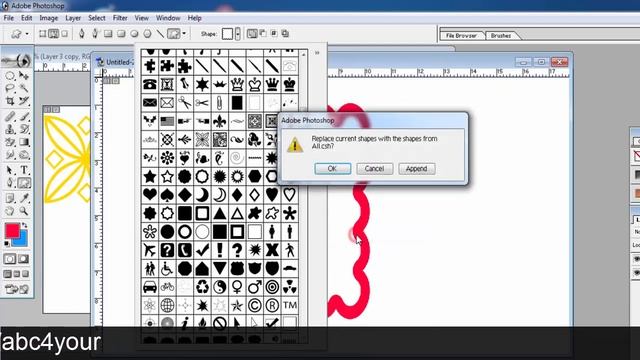Select the Ellipse tool in options bar
Image resolution: width=640 pixels, height=360 pixels.
[x=134, y=34]
